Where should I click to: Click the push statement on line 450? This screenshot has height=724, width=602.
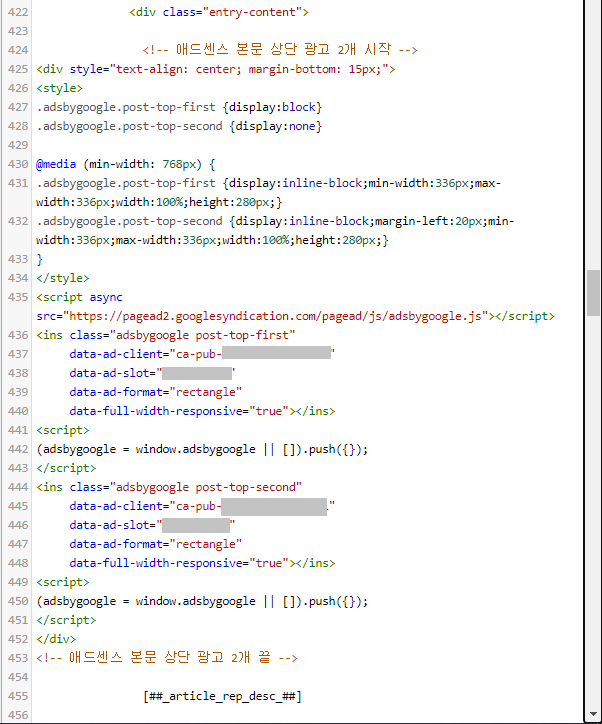(x=202, y=601)
